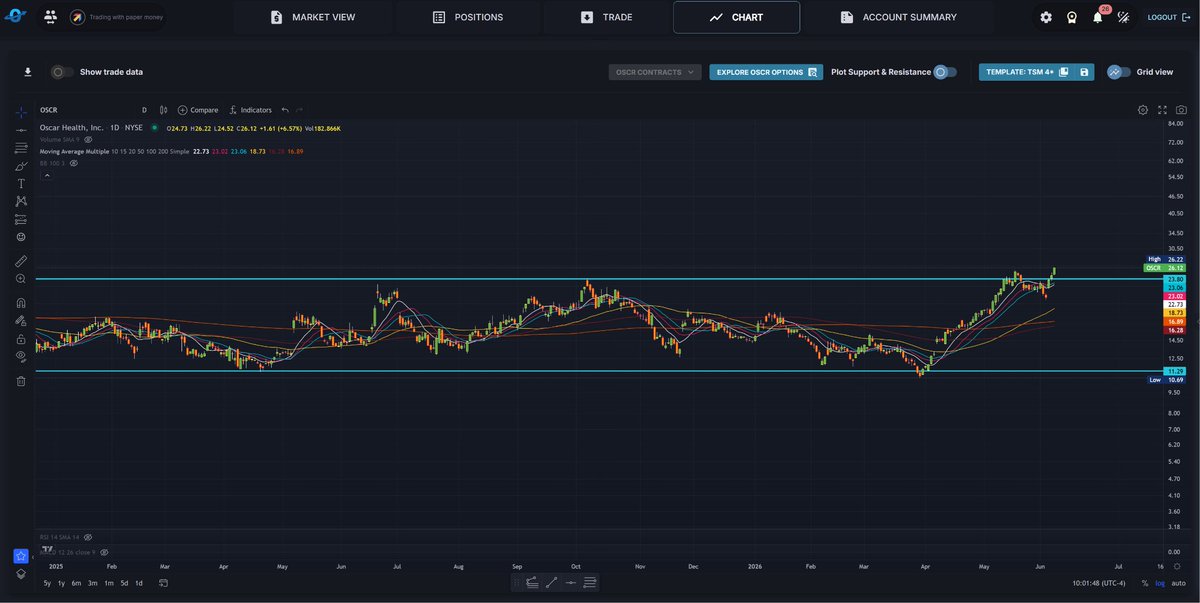This screenshot has height=603, width=1200.
Task: Select the ruler measure tool
Action: tap(21, 260)
